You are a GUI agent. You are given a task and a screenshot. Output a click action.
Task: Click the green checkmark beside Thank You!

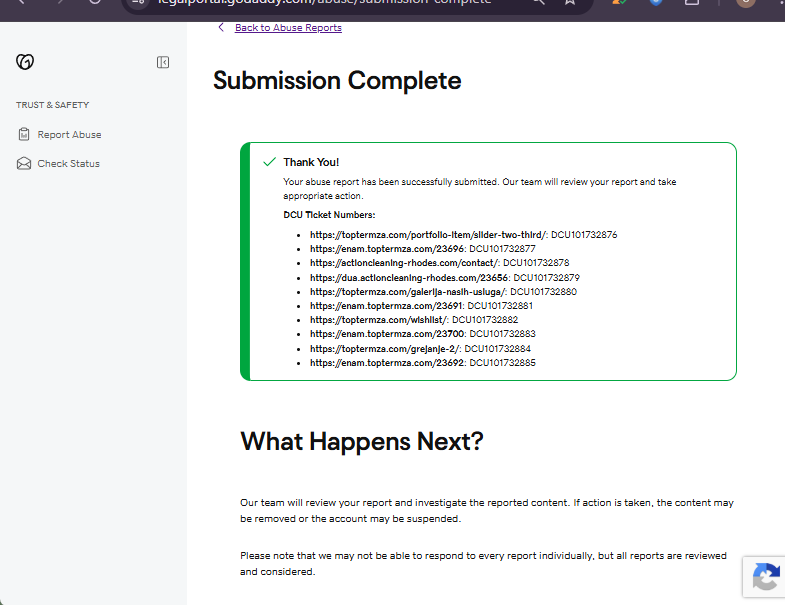pos(269,162)
